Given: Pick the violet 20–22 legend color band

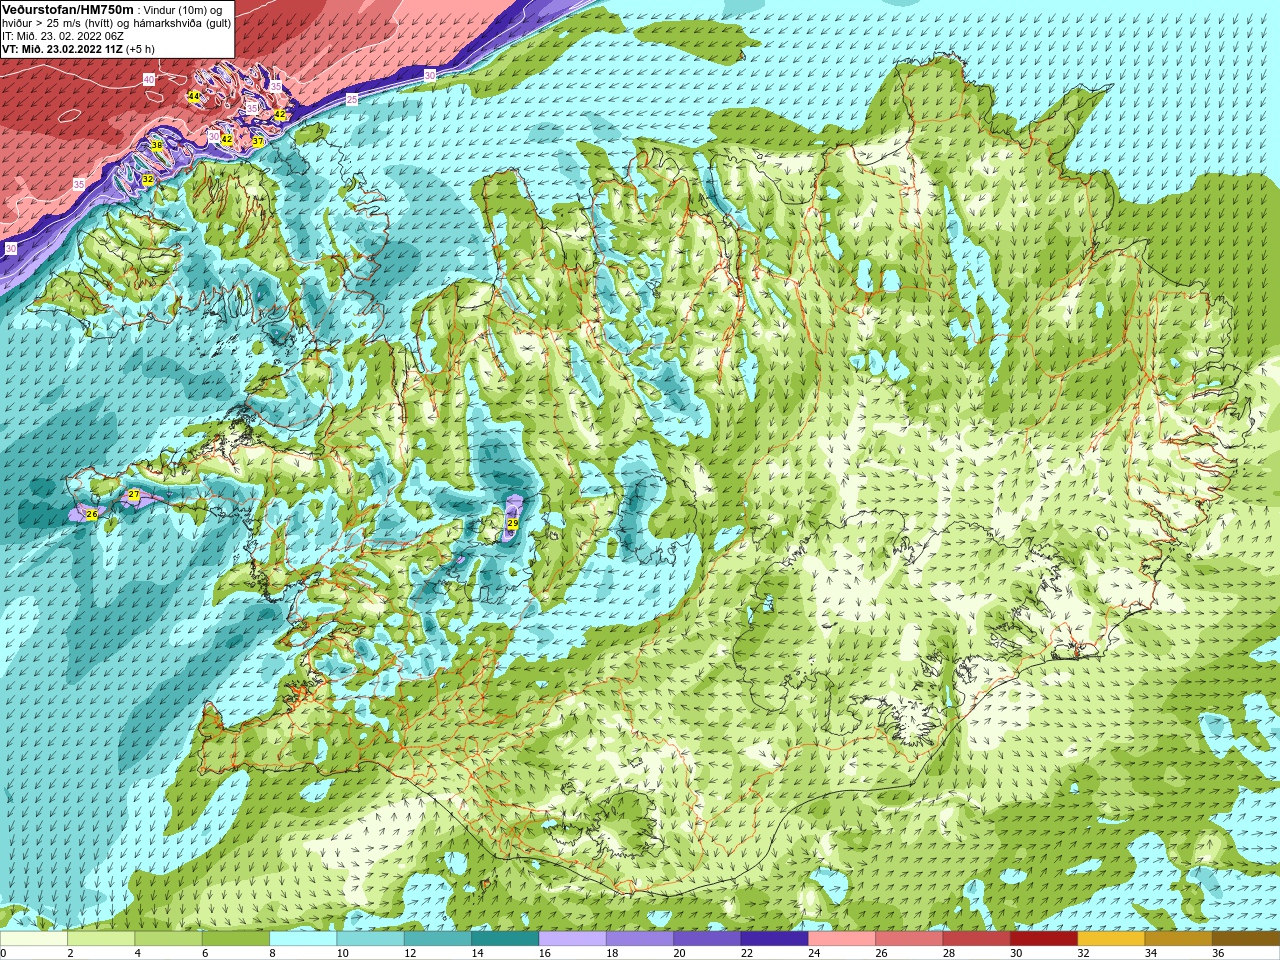Looking at the screenshot, I should 707,939.
